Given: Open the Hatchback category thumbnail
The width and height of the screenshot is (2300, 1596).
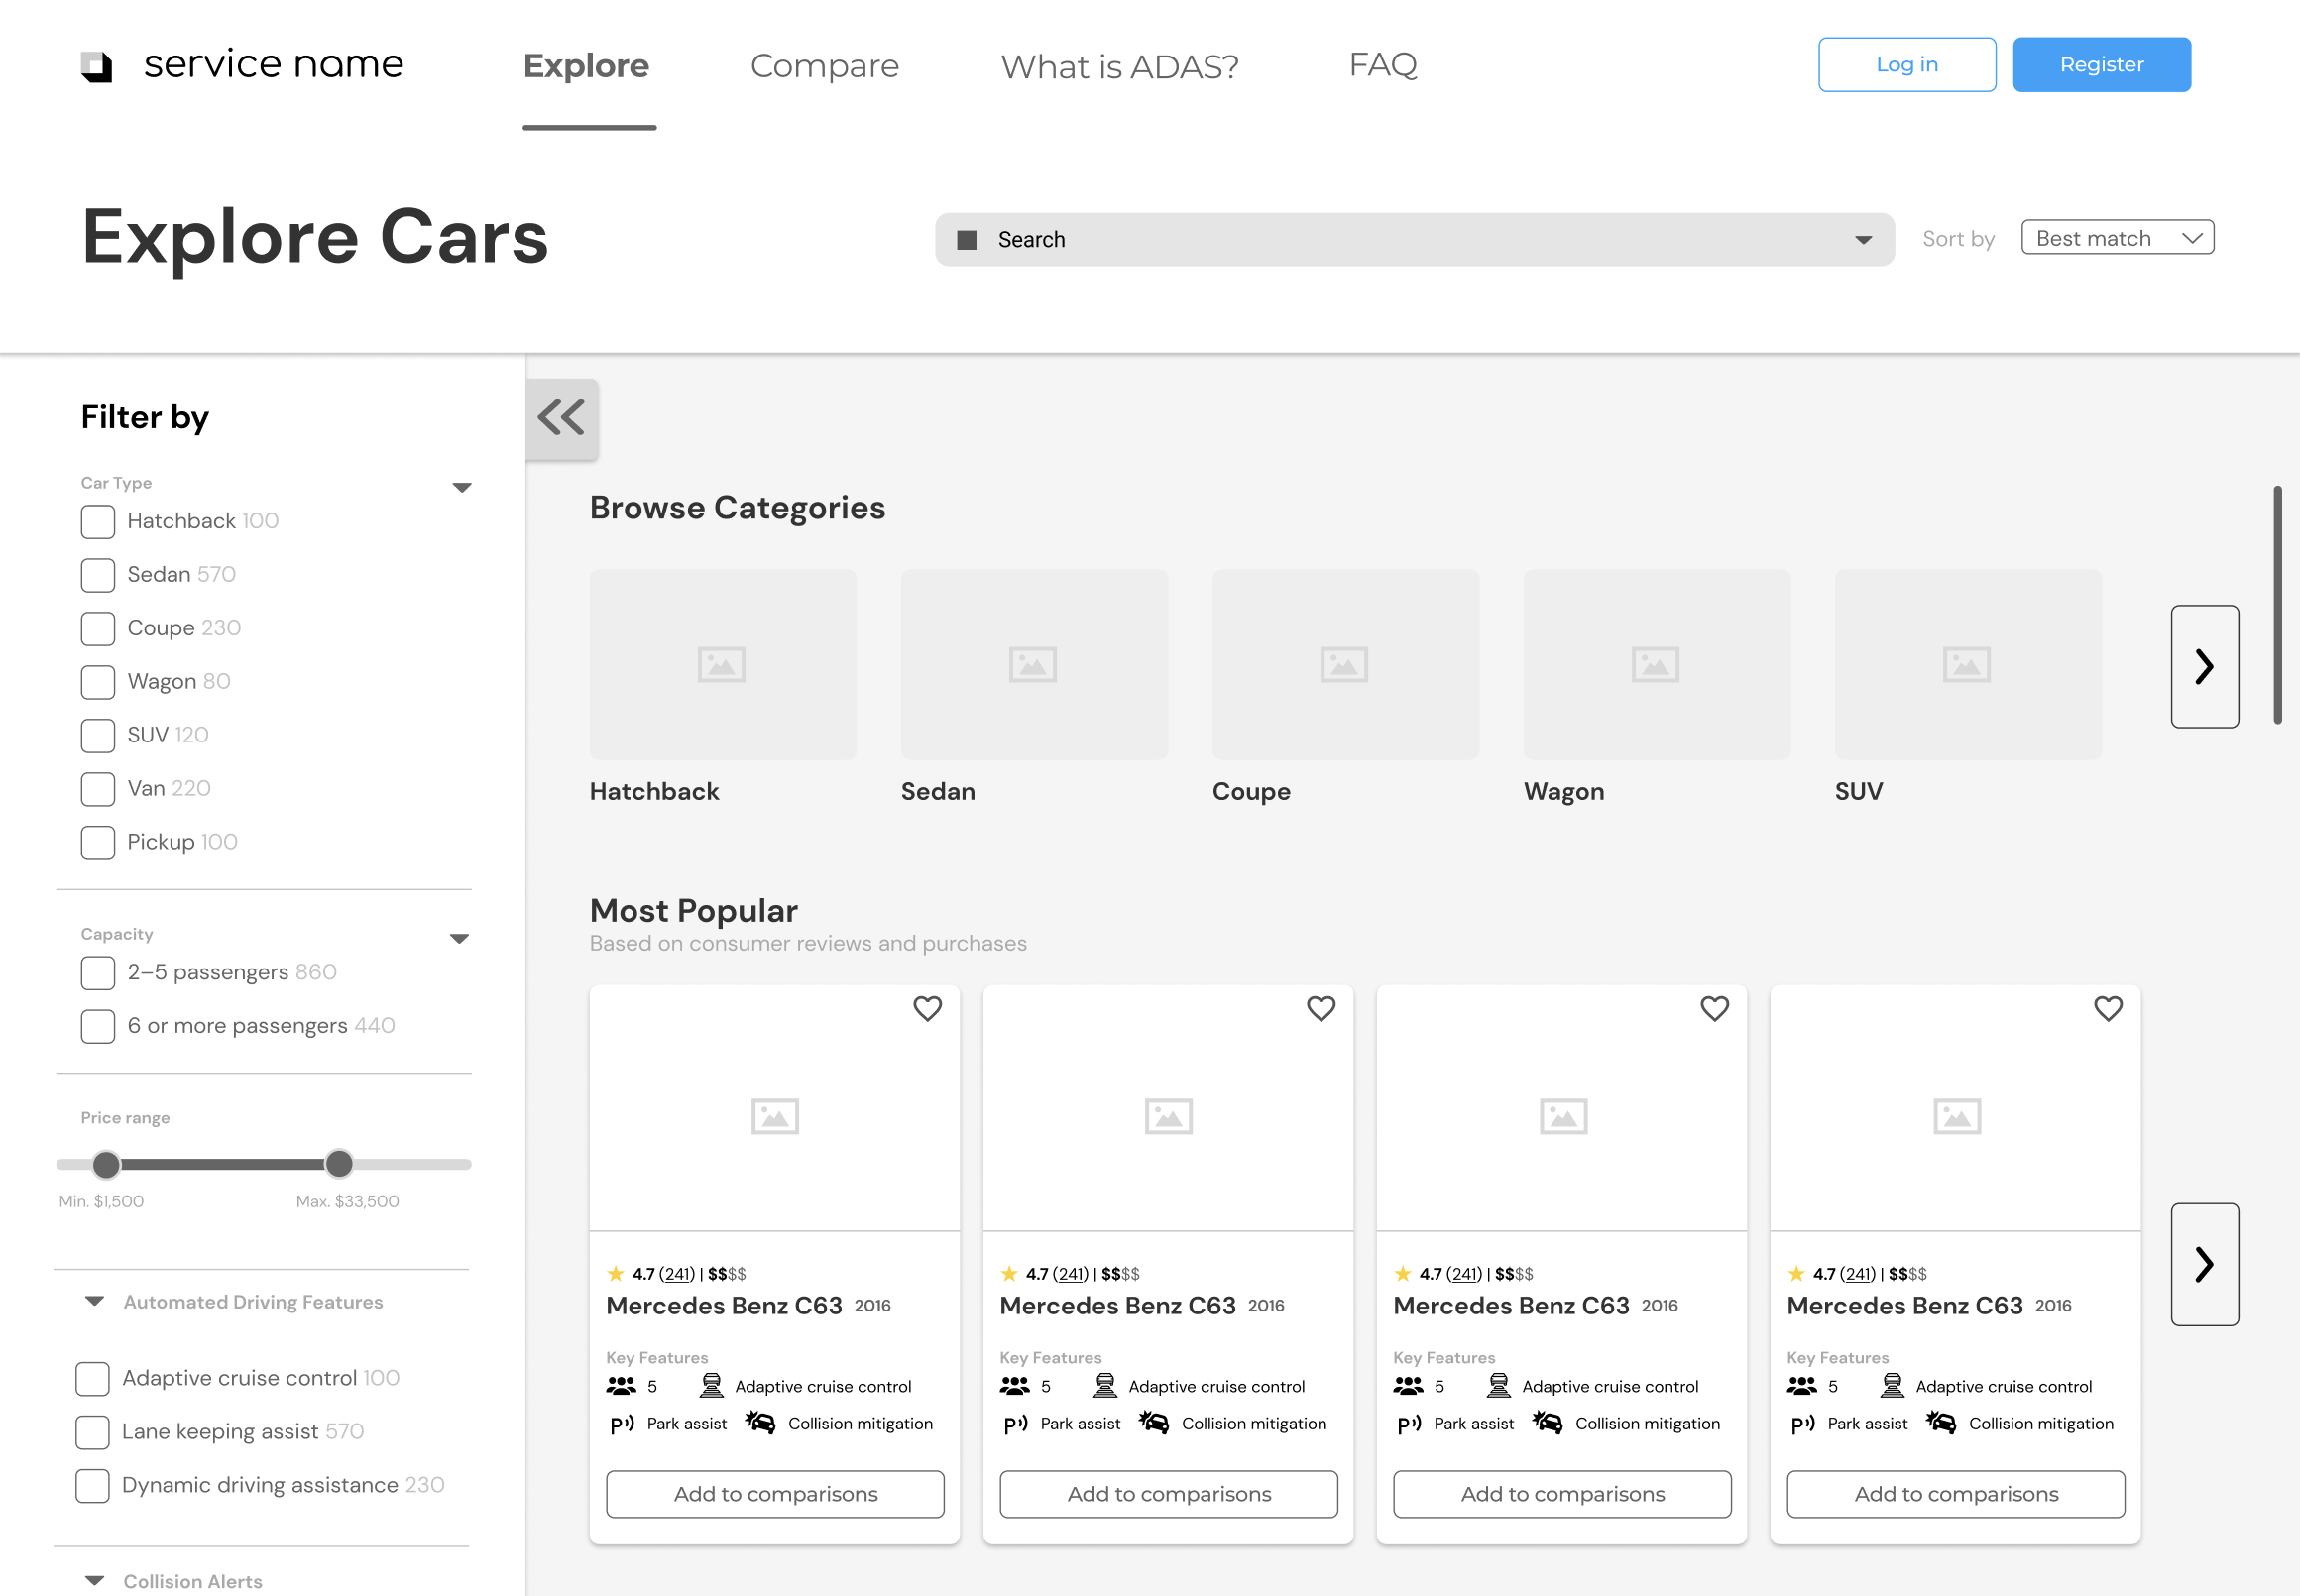Looking at the screenshot, I should [x=723, y=665].
